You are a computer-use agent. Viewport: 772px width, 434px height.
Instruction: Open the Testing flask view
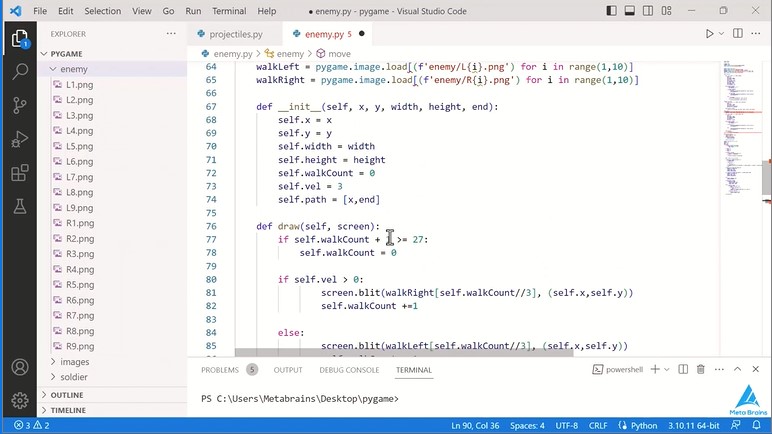click(x=20, y=206)
